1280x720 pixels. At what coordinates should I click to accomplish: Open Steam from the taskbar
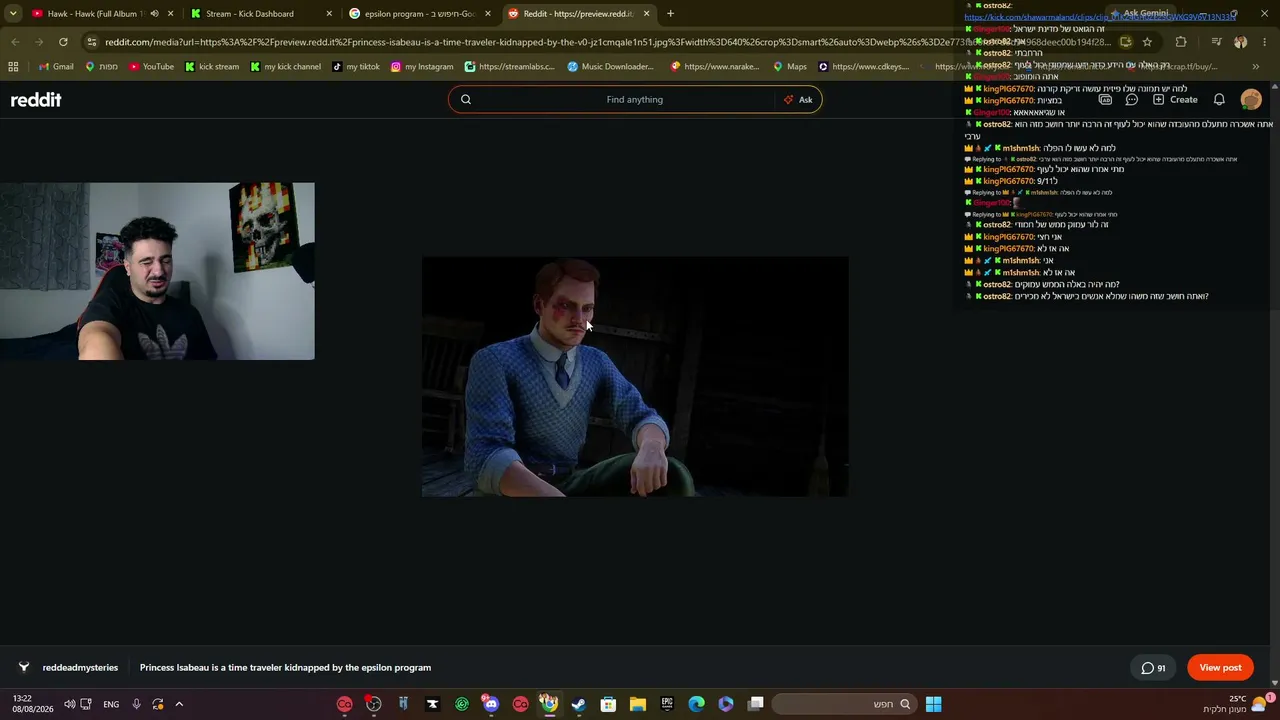[578, 704]
